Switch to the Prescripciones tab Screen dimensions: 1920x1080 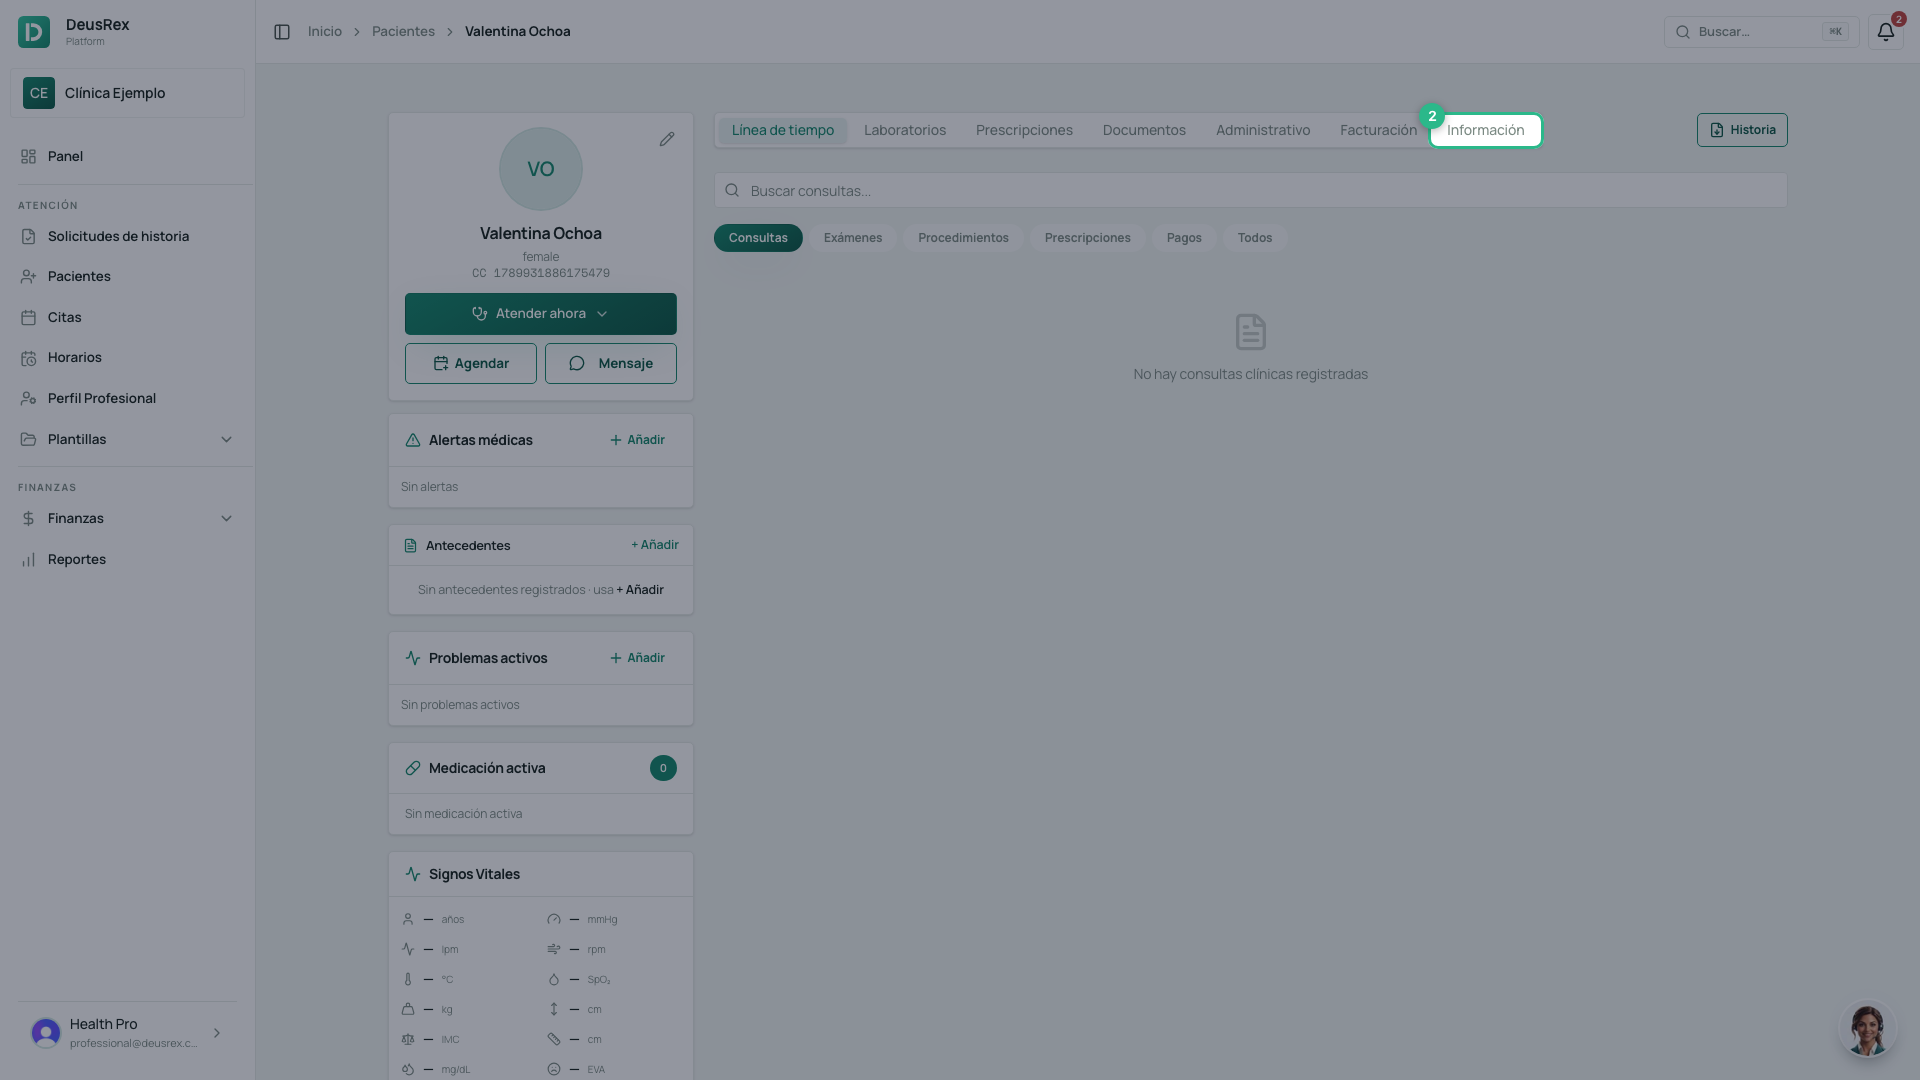tap(1024, 130)
